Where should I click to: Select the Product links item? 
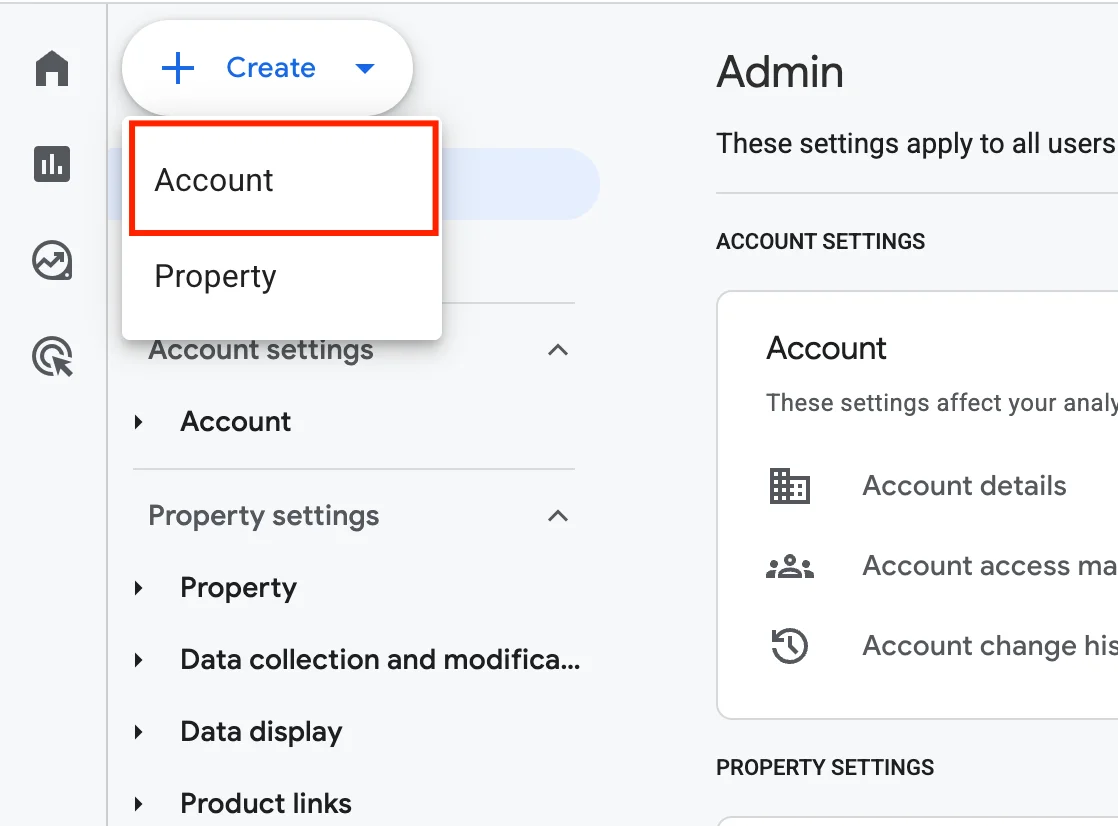(266, 804)
